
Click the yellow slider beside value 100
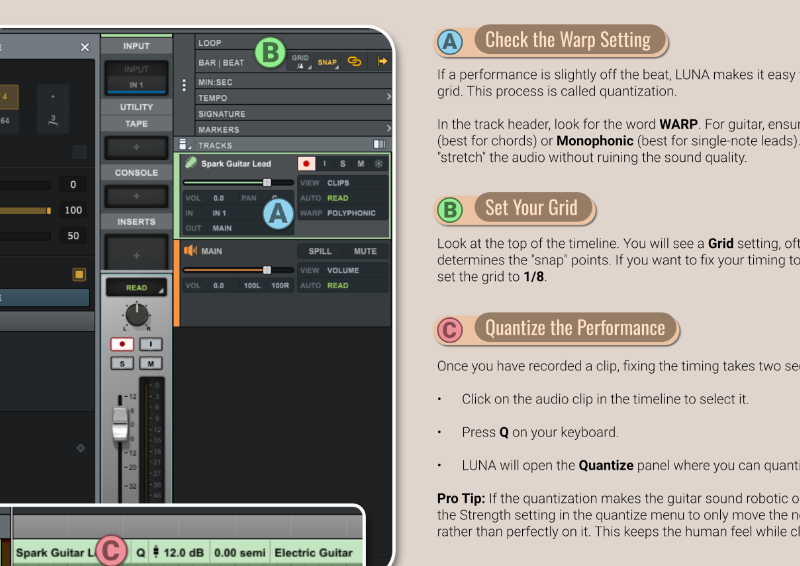coord(25,210)
